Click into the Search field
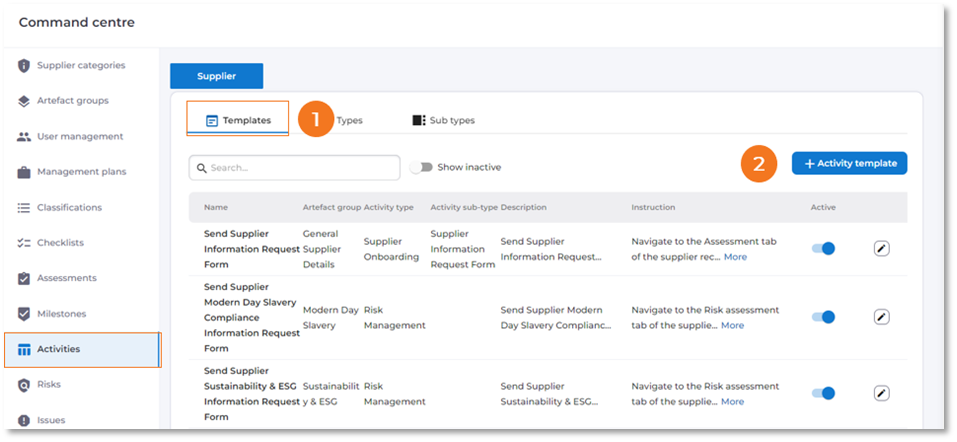Screen dimensions: 957x442 click(300, 167)
